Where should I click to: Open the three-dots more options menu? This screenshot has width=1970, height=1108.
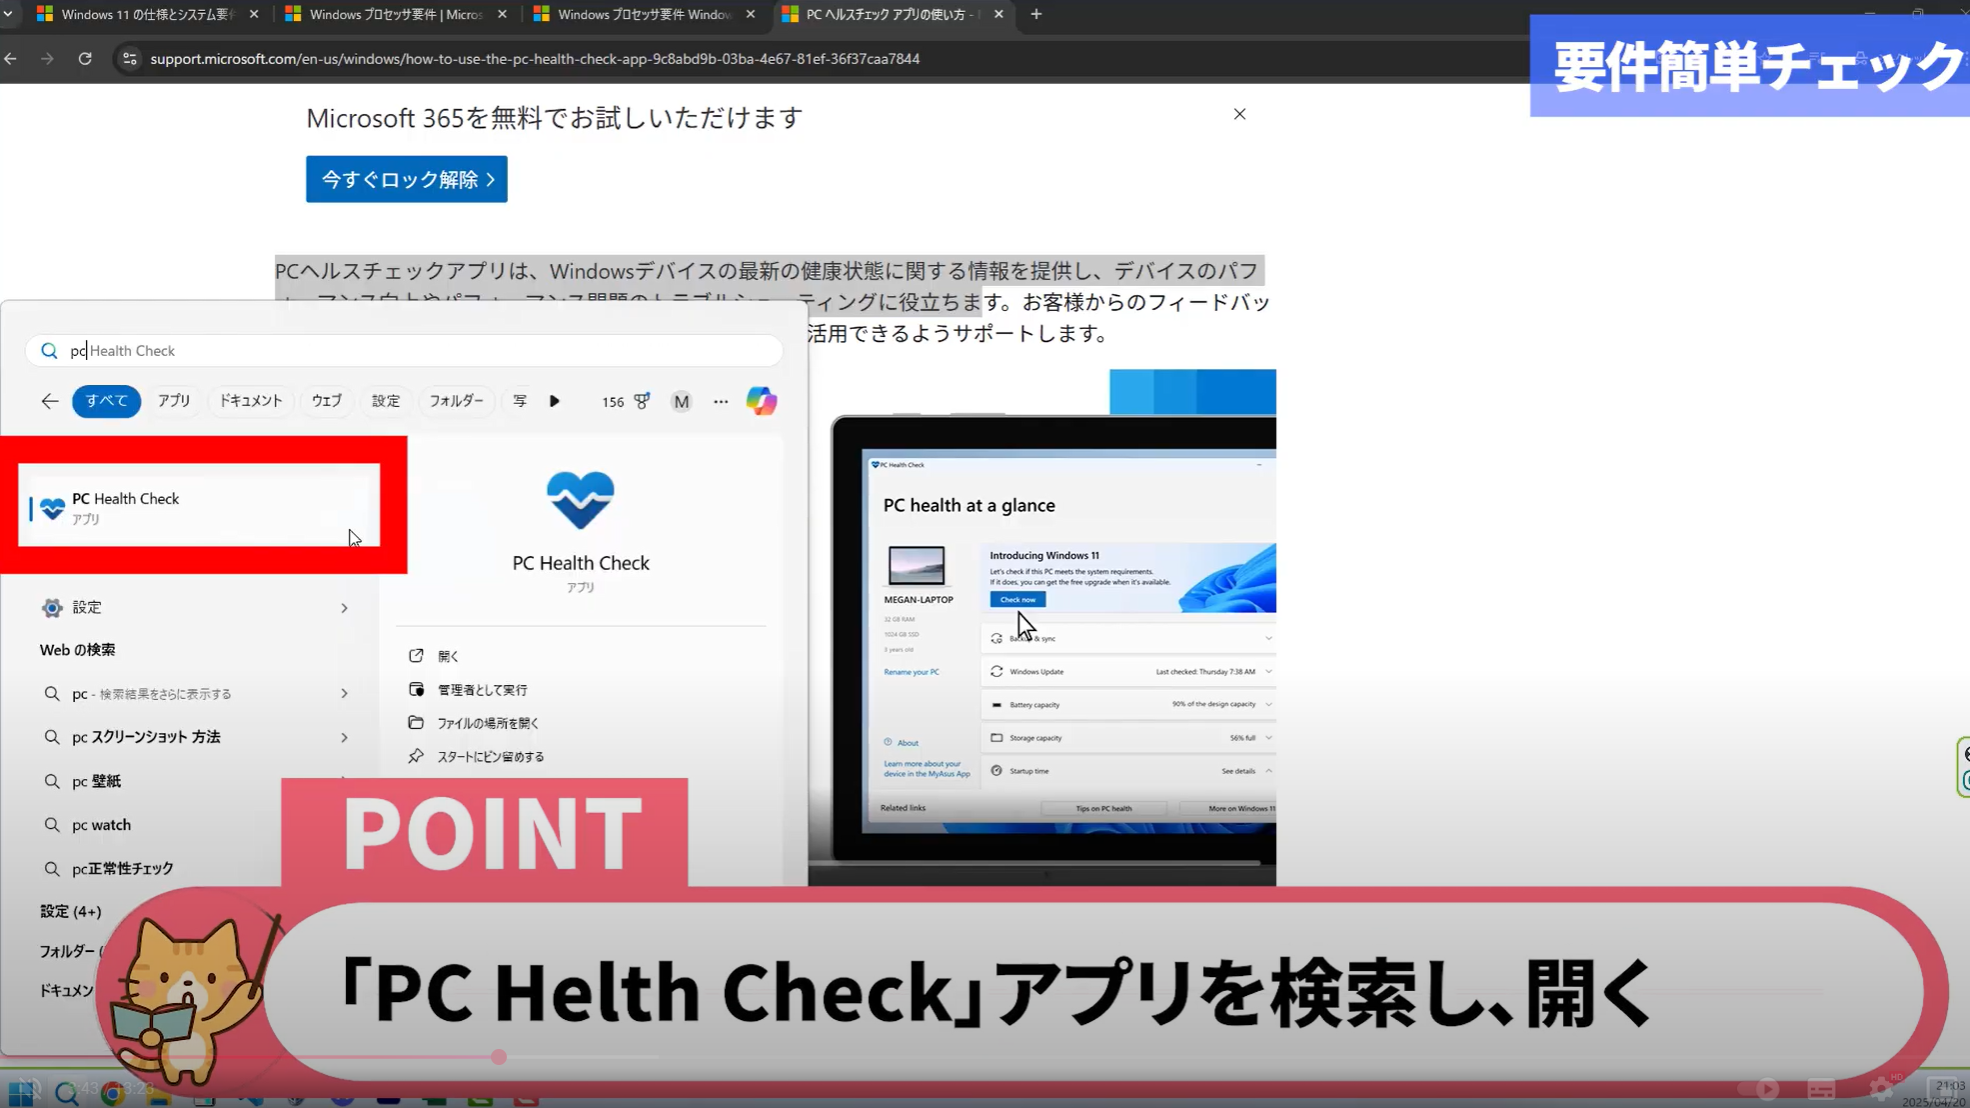pos(721,401)
